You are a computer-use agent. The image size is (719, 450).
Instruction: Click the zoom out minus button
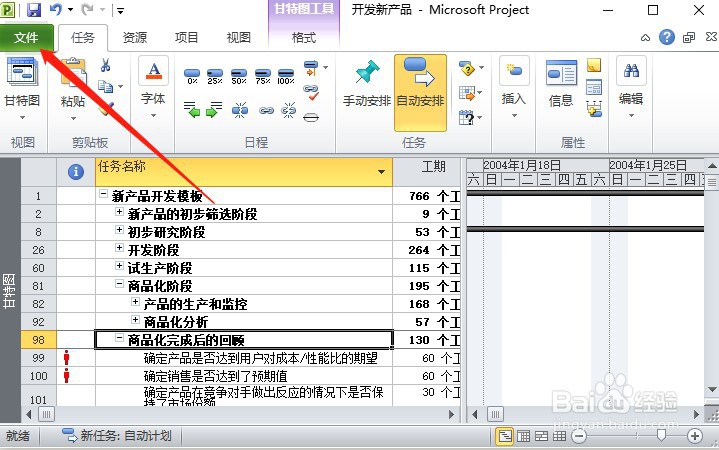click(579, 436)
